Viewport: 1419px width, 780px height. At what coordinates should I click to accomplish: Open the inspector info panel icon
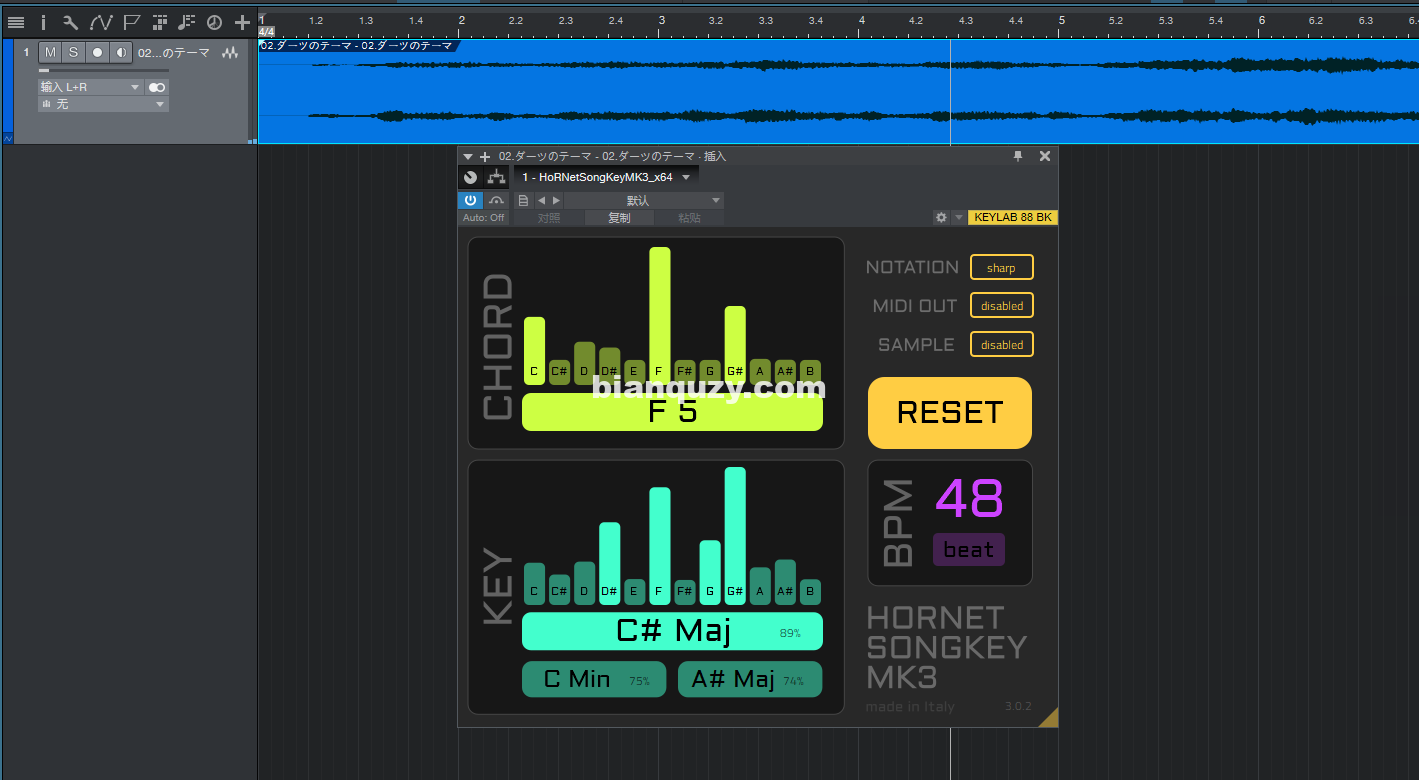(x=43, y=21)
